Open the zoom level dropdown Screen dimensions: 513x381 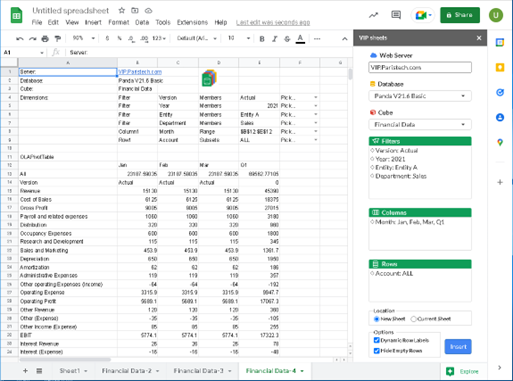pos(84,38)
